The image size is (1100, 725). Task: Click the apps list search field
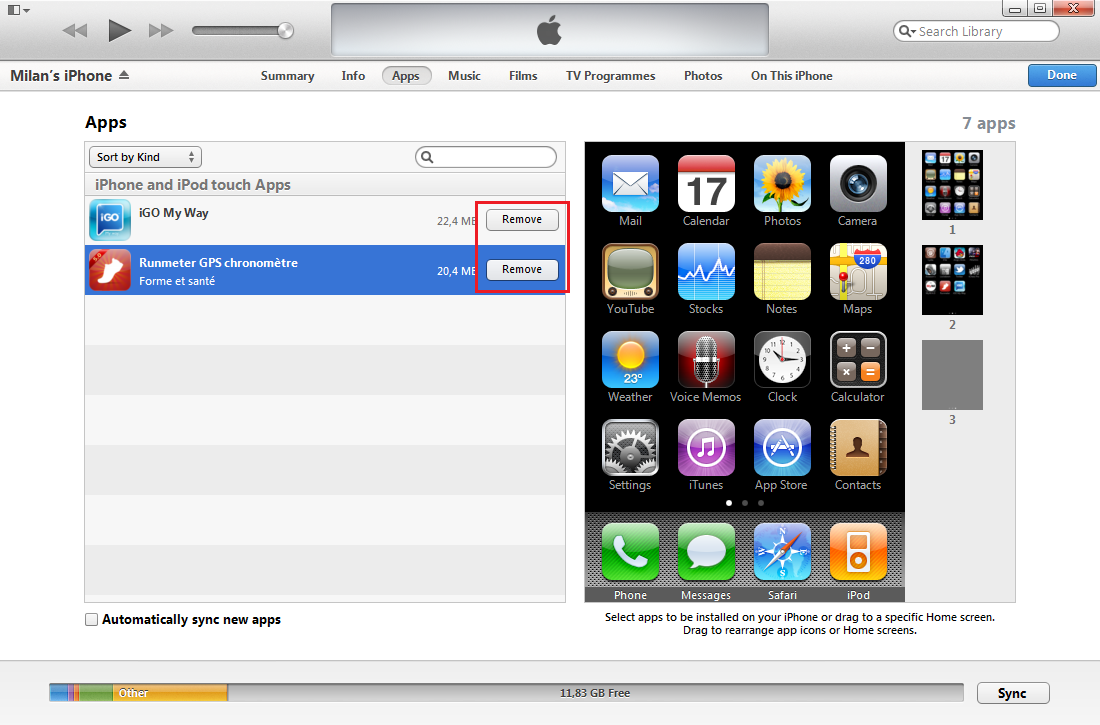[x=485, y=157]
